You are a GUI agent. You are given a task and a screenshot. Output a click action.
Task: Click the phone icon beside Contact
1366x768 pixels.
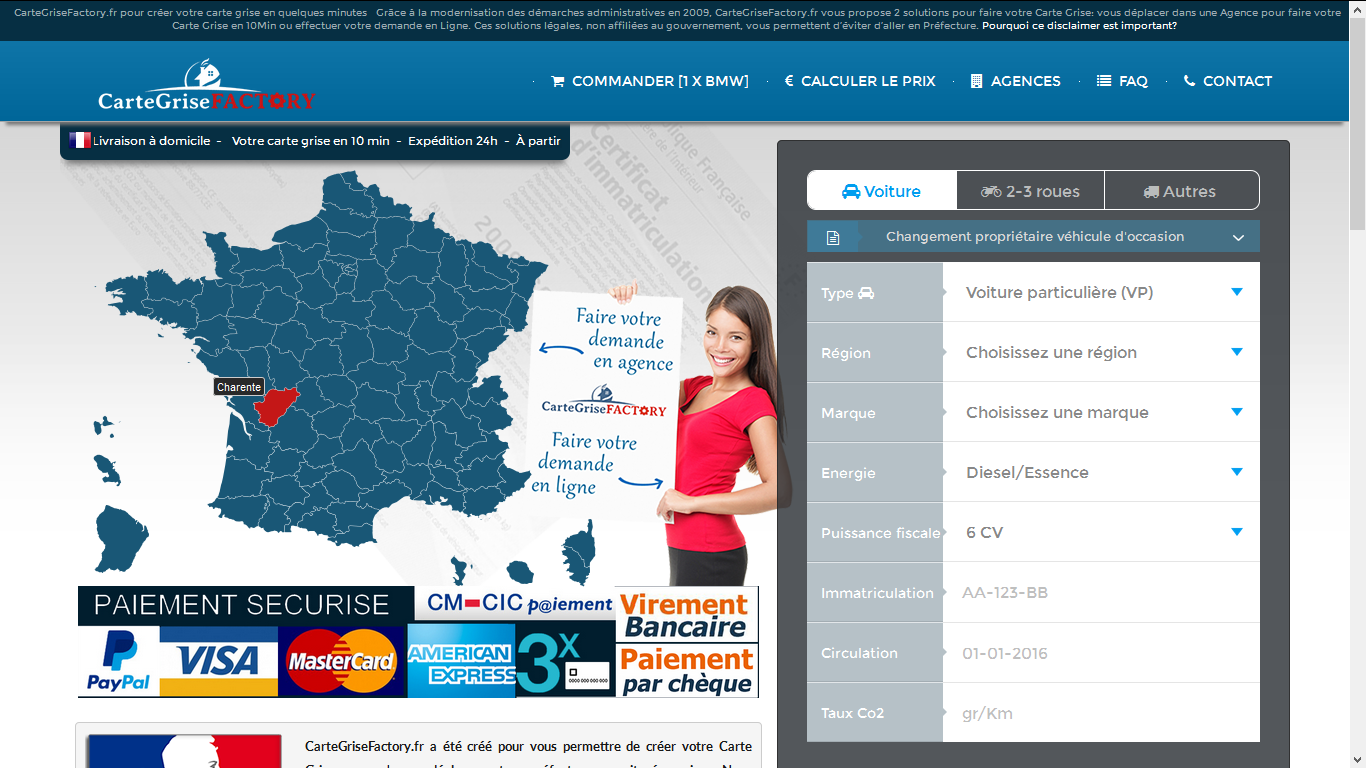(1189, 81)
